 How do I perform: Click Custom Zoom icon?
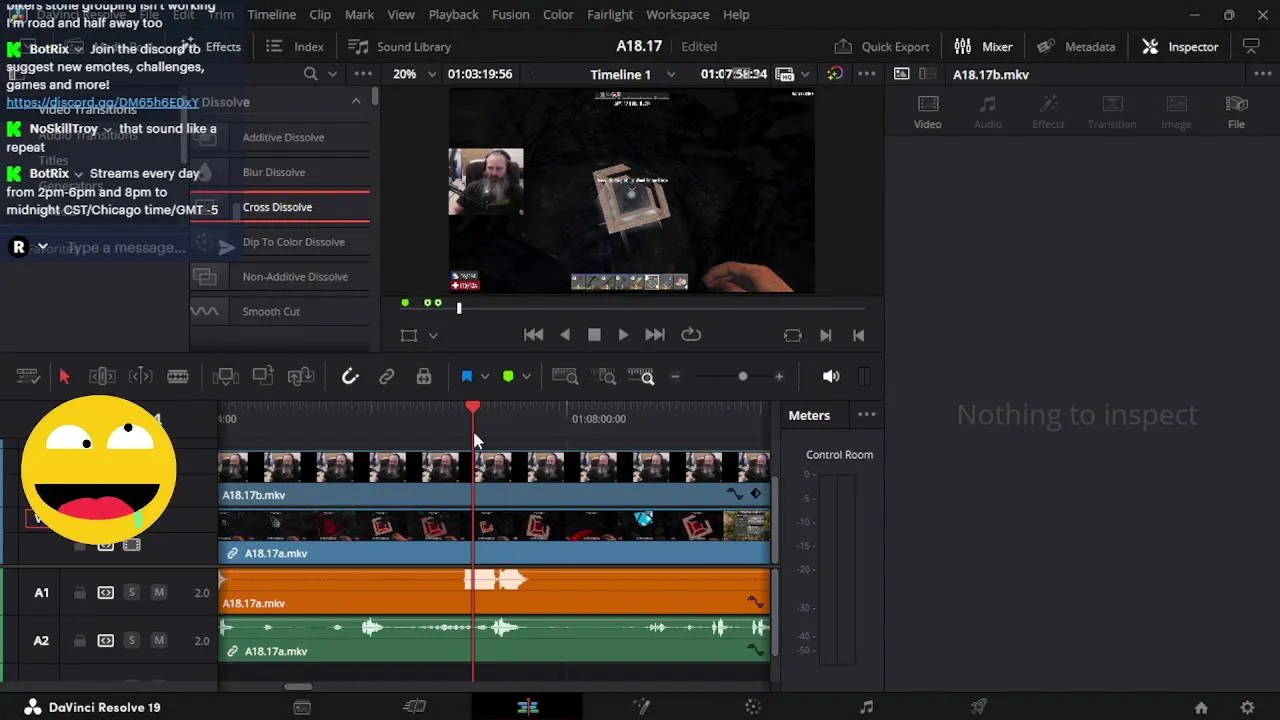point(641,376)
